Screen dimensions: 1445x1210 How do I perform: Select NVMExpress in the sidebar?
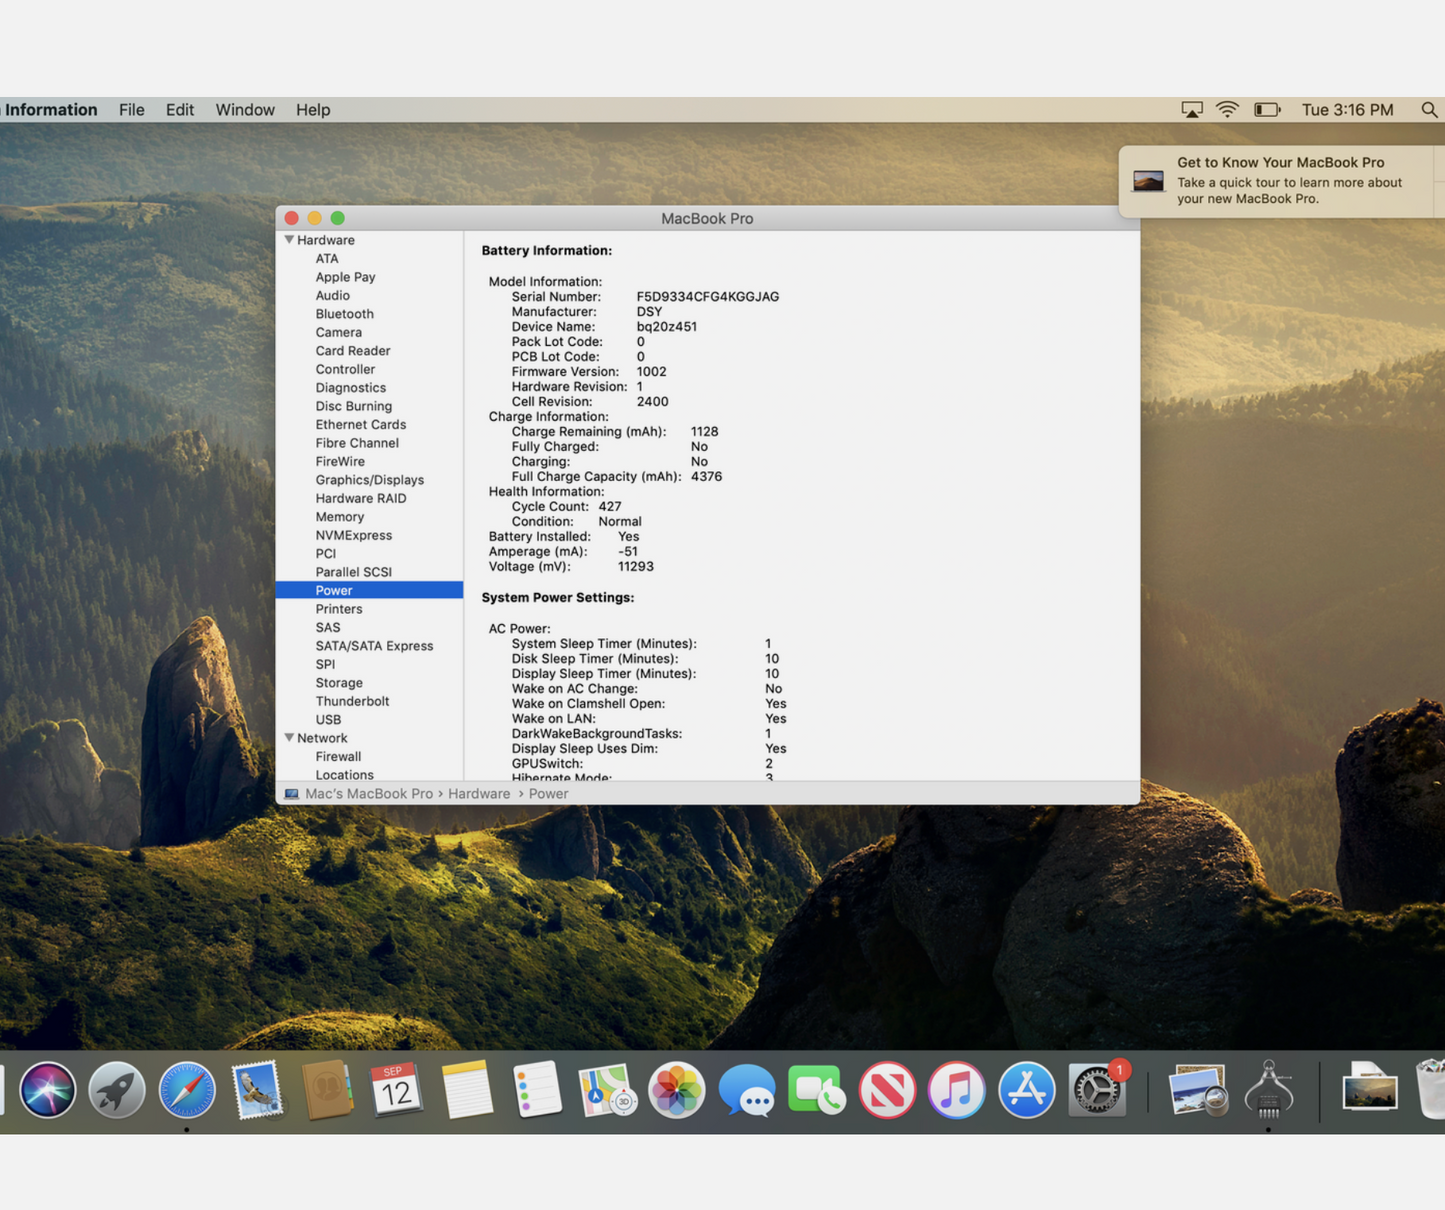354,536
